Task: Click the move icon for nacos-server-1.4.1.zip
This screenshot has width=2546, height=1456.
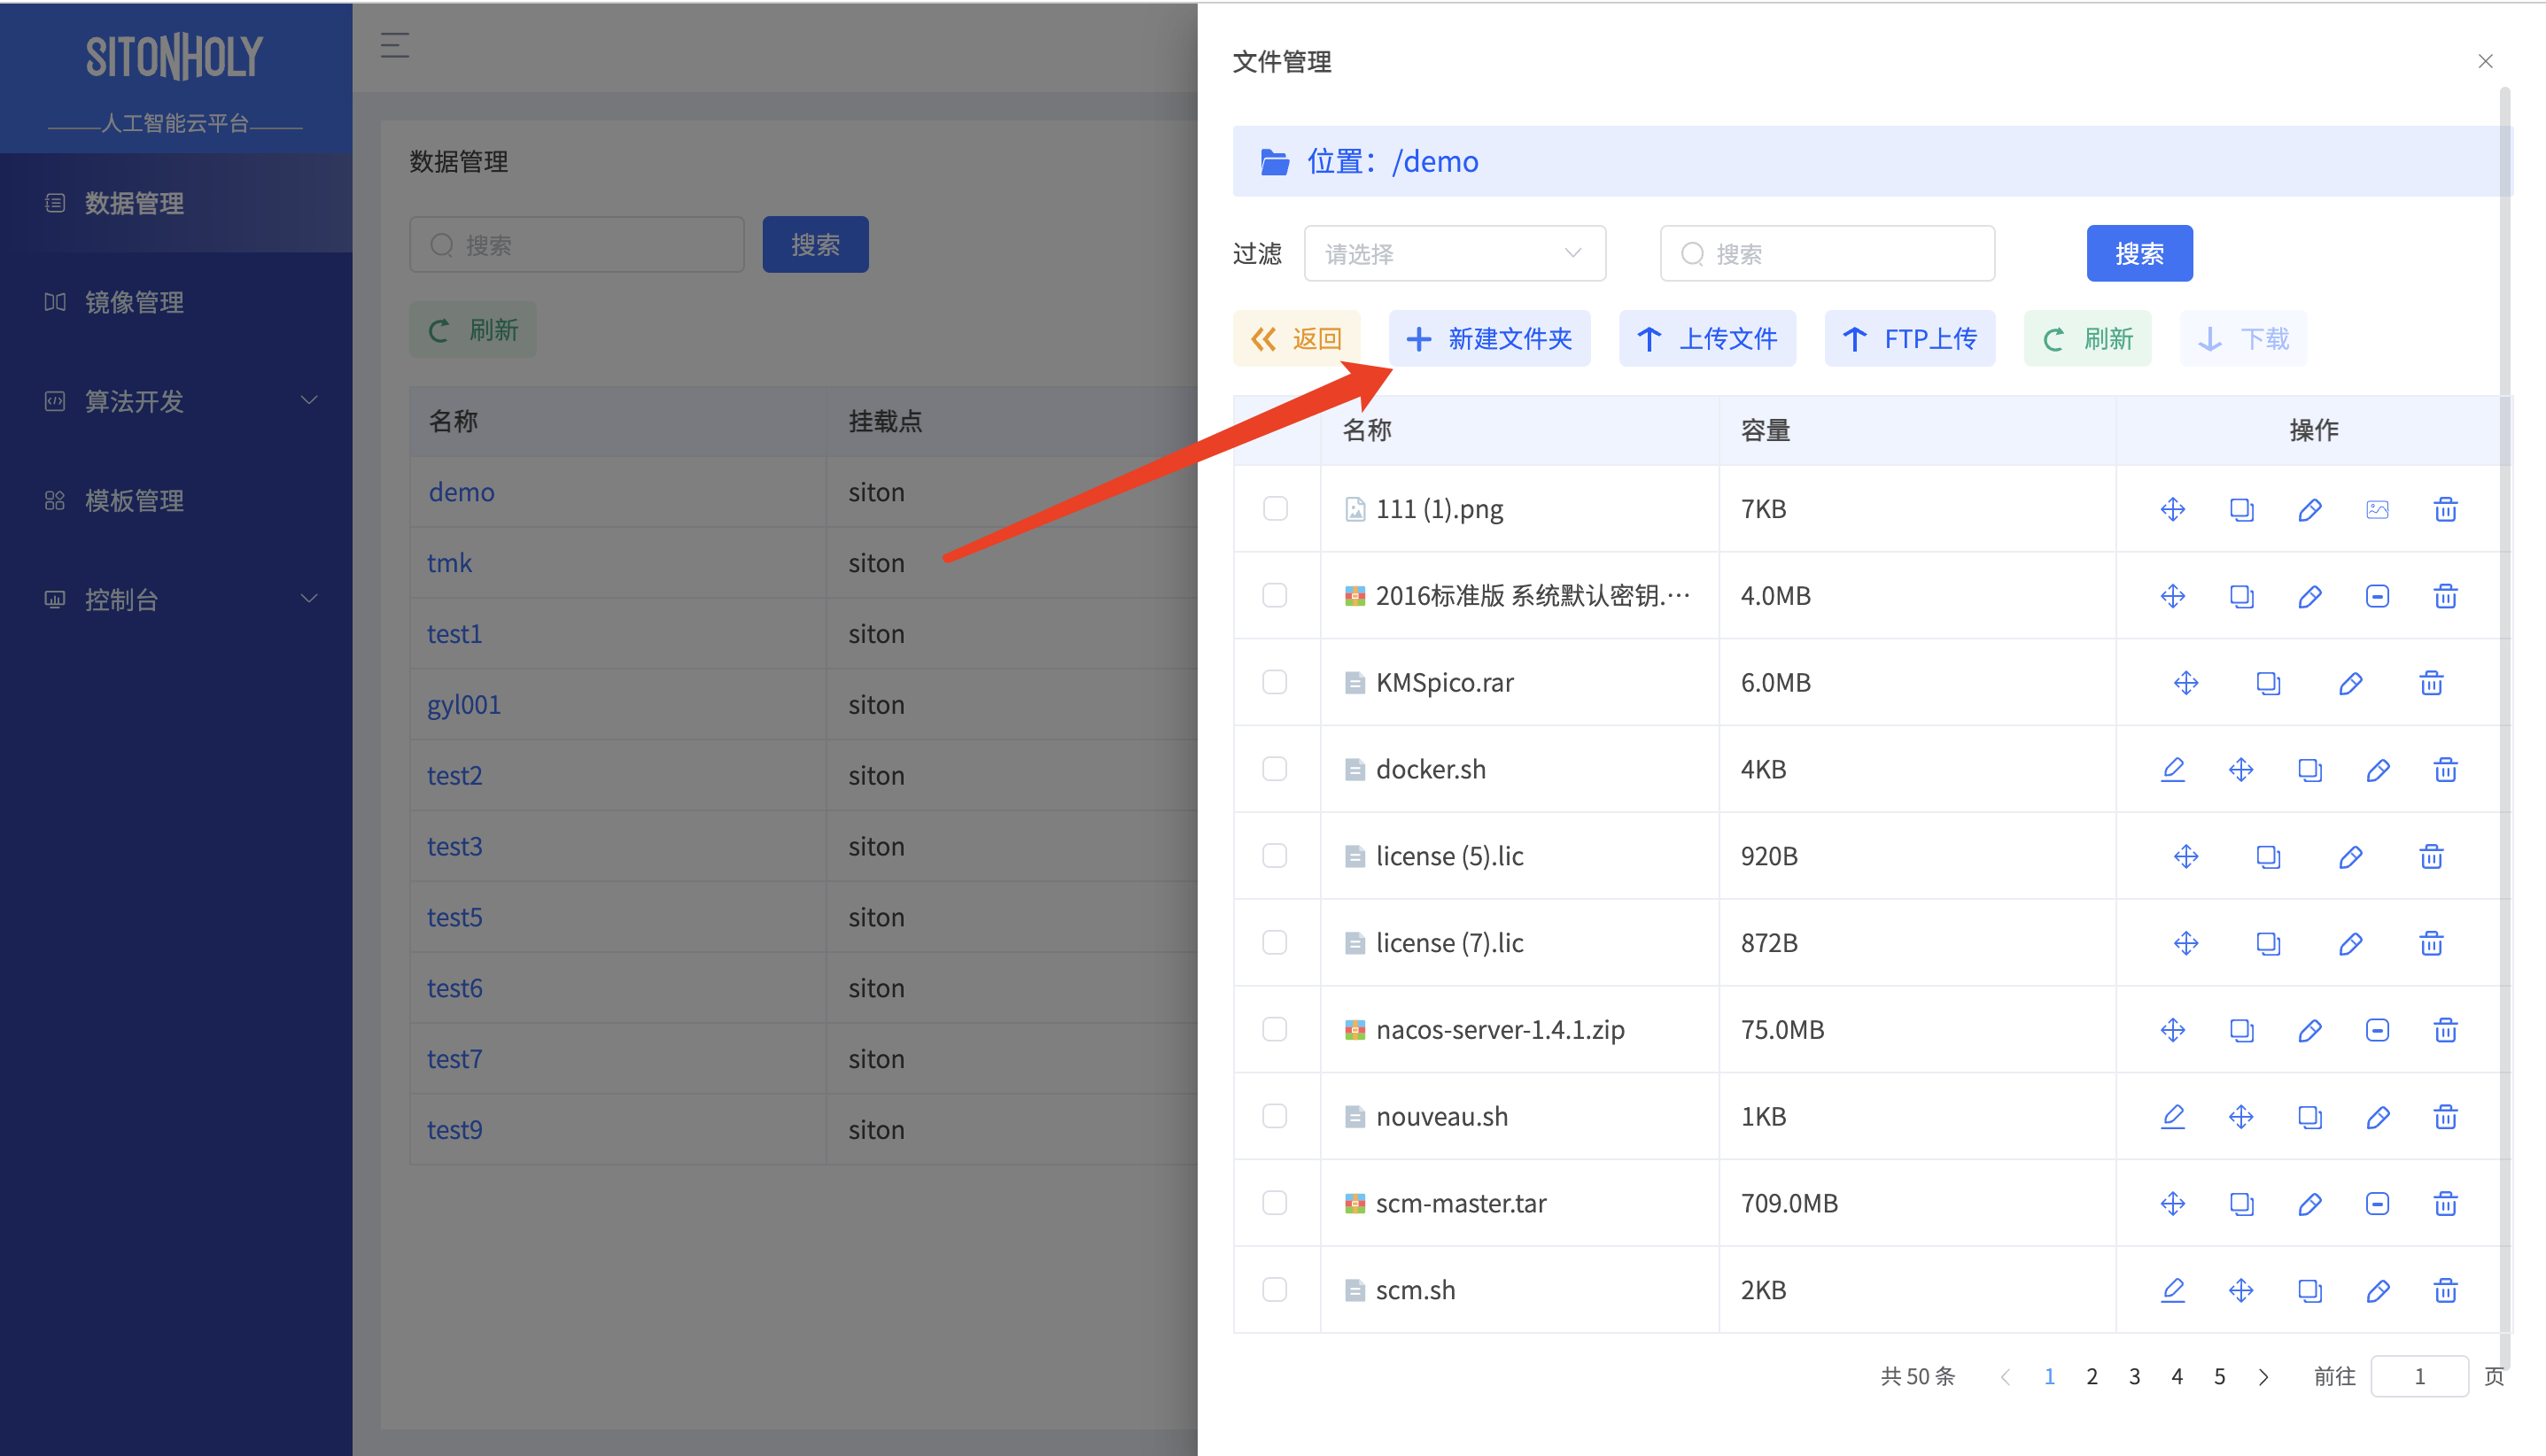Action: 2172,1030
